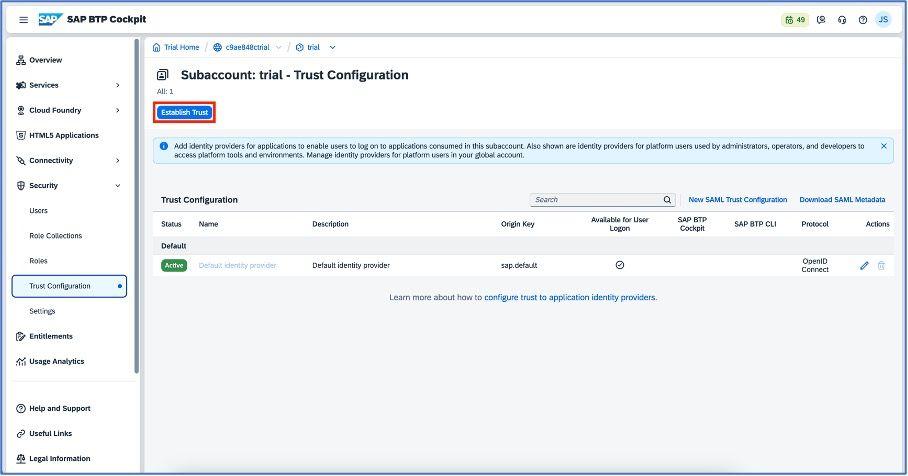
Task: Close the information message strip
Action: (x=884, y=146)
